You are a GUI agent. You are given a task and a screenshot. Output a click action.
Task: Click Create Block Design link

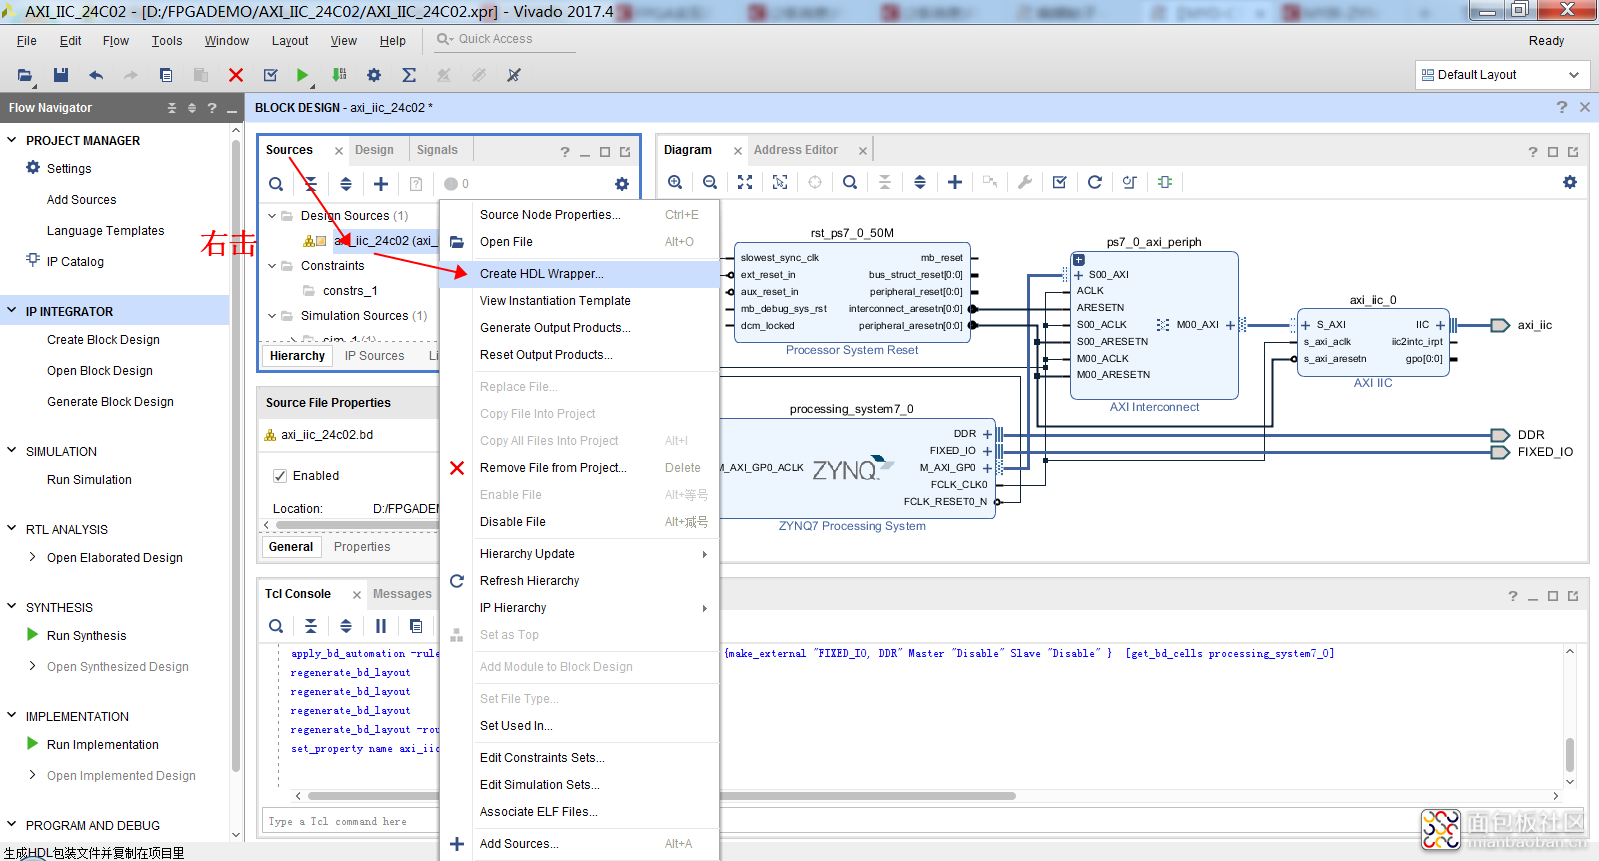coord(103,340)
